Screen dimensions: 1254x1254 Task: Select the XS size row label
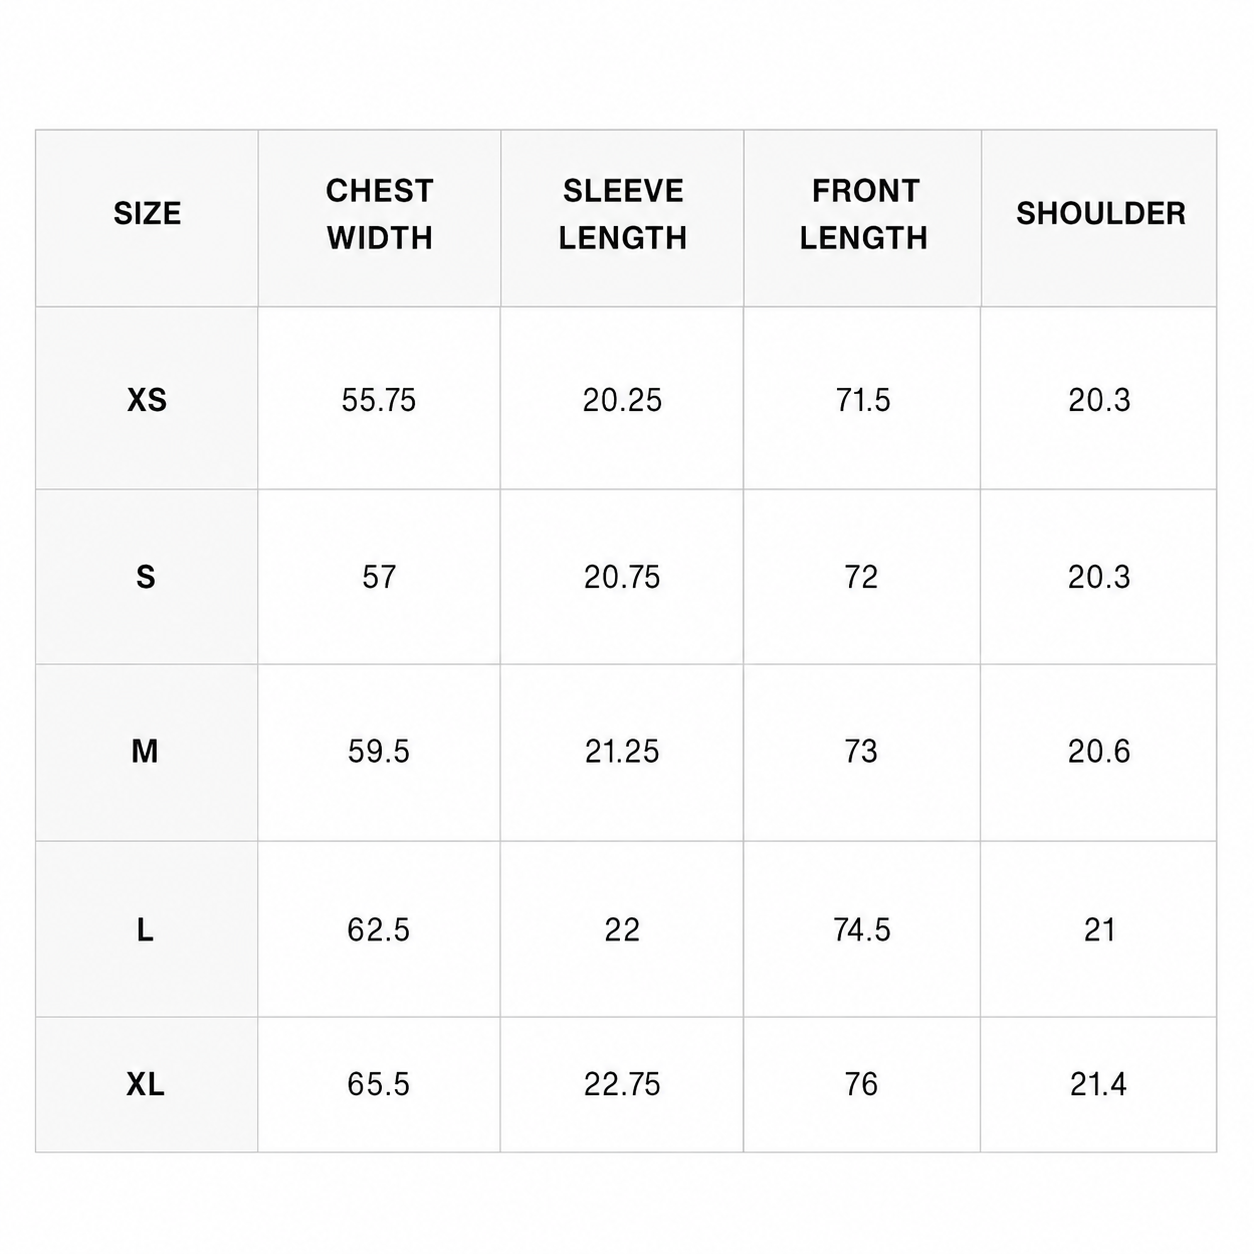(x=147, y=400)
